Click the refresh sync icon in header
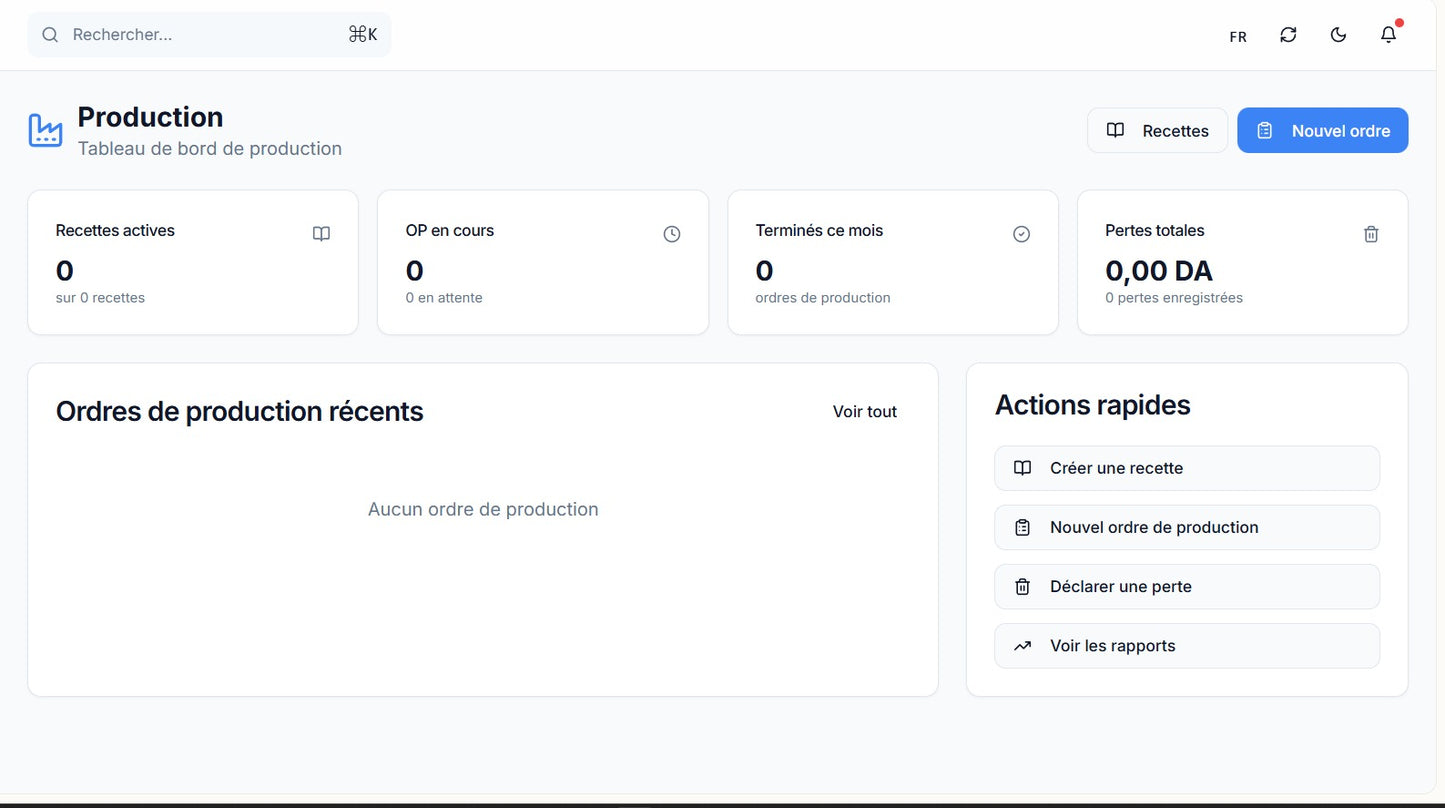The height and width of the screenshot is (808, 1445). pyautogui.click(x=1288, y=35)
